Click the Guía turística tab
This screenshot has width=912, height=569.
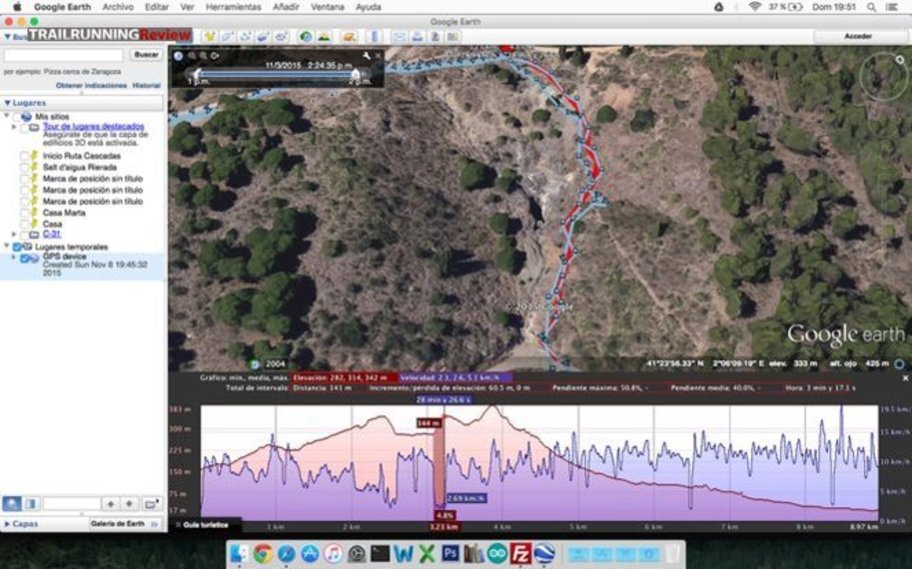coord(205,525)
